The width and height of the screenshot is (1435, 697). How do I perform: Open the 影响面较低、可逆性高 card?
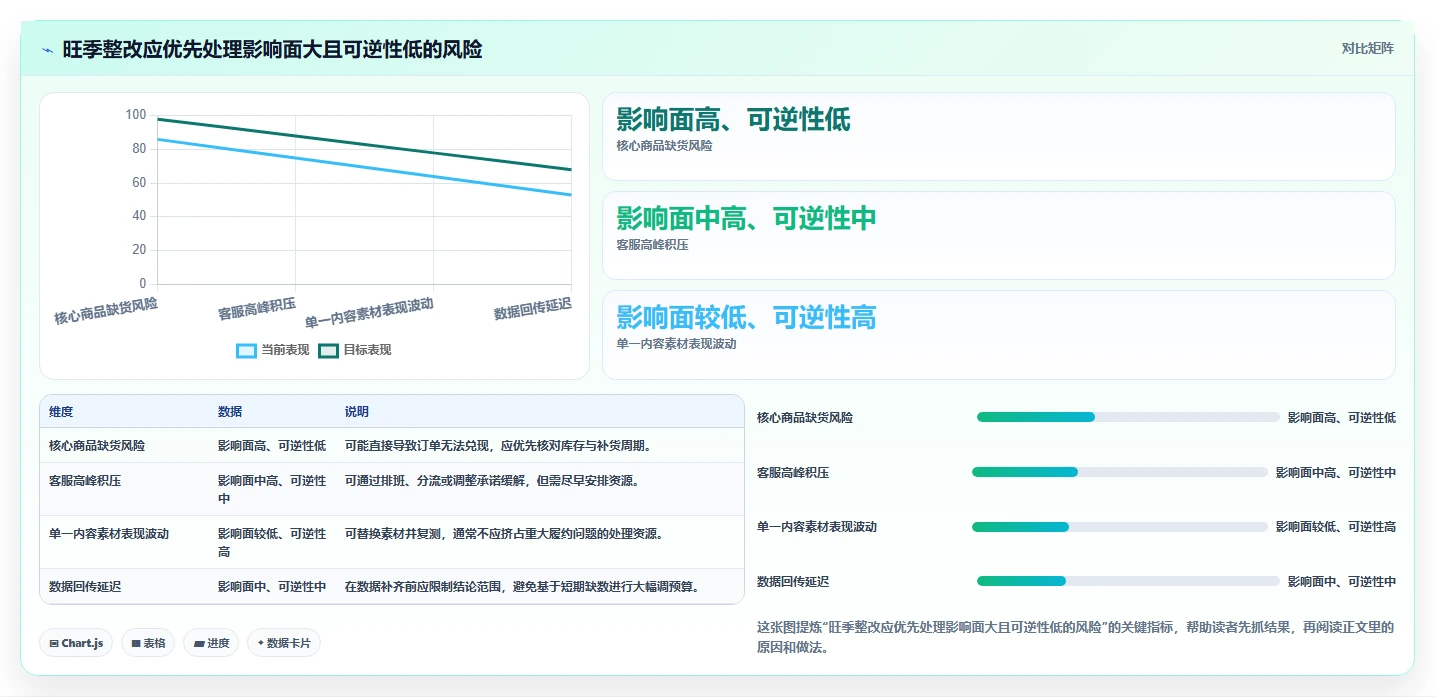pos(998,335)
